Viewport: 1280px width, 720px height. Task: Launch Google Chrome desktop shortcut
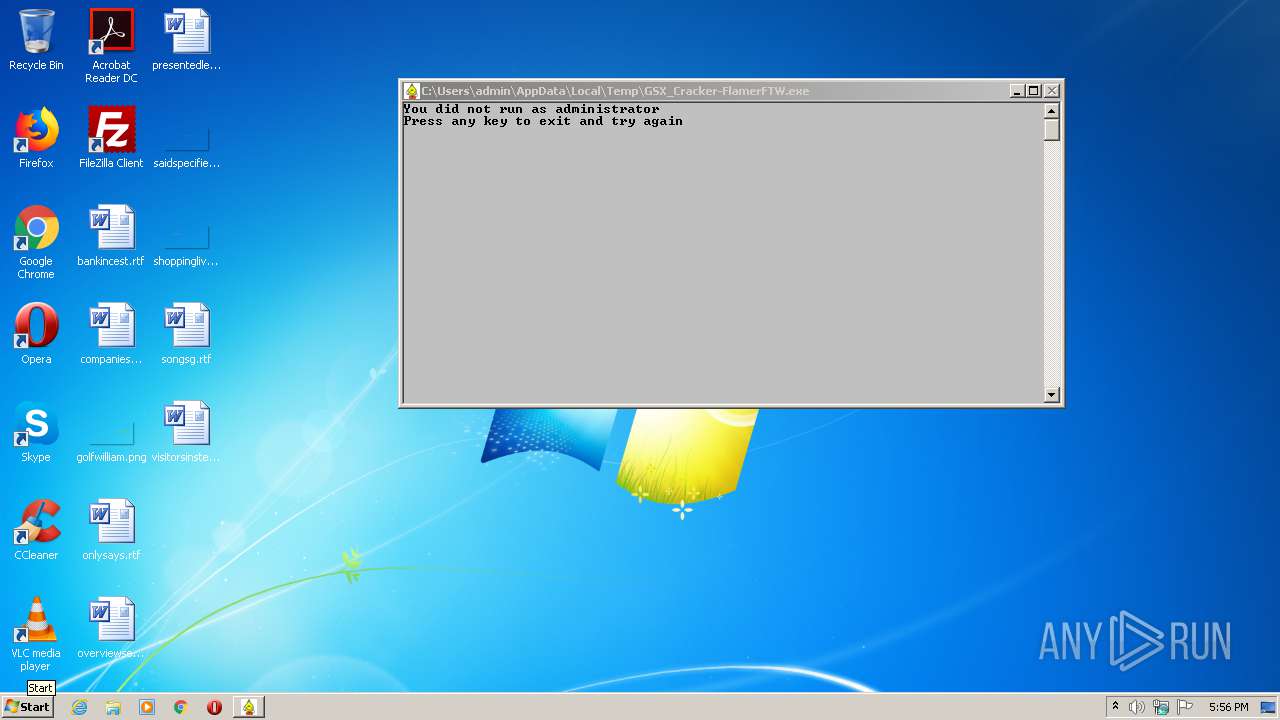[36, 242]
